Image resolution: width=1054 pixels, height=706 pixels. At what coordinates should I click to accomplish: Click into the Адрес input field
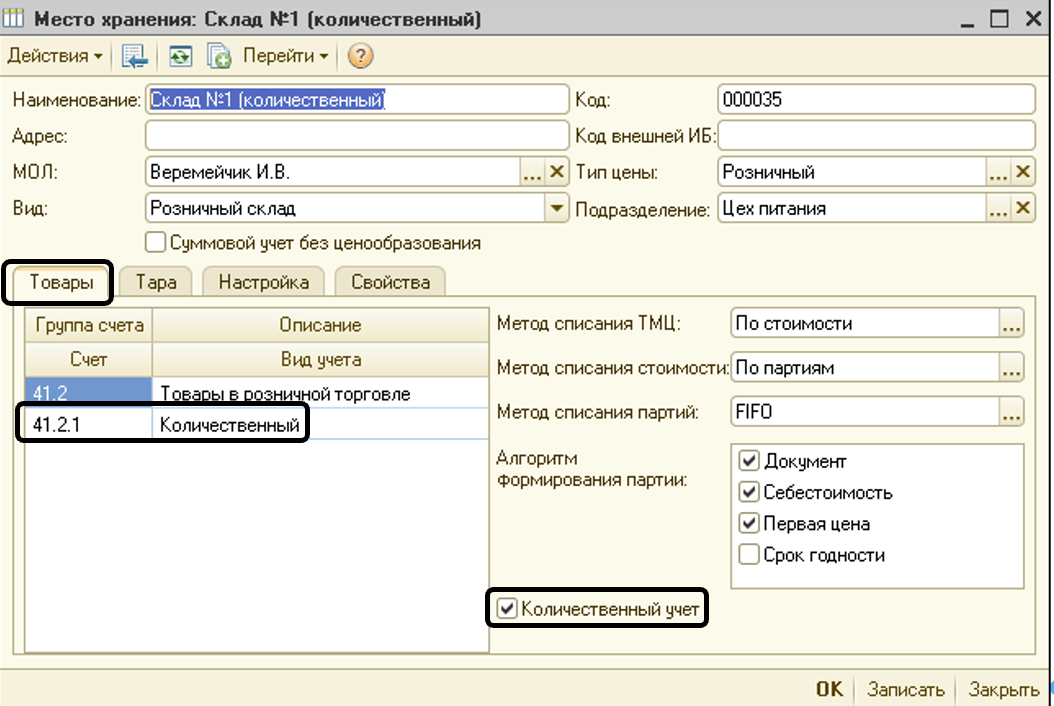tap(356, 135)
